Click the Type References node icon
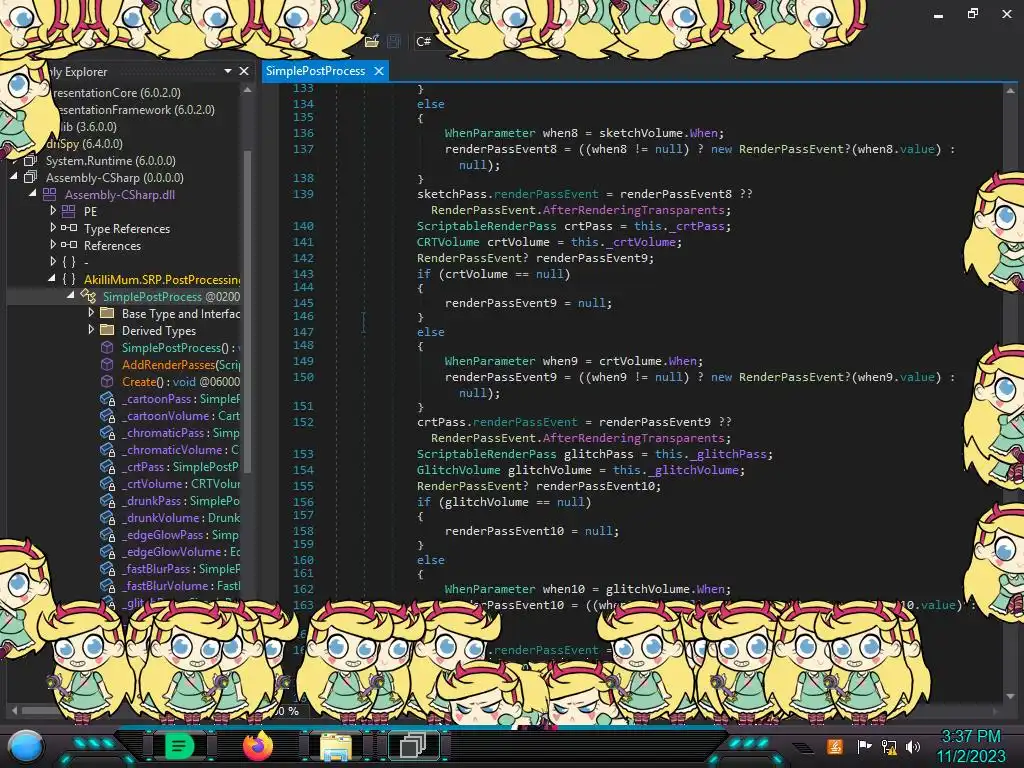 pos(69,228)
